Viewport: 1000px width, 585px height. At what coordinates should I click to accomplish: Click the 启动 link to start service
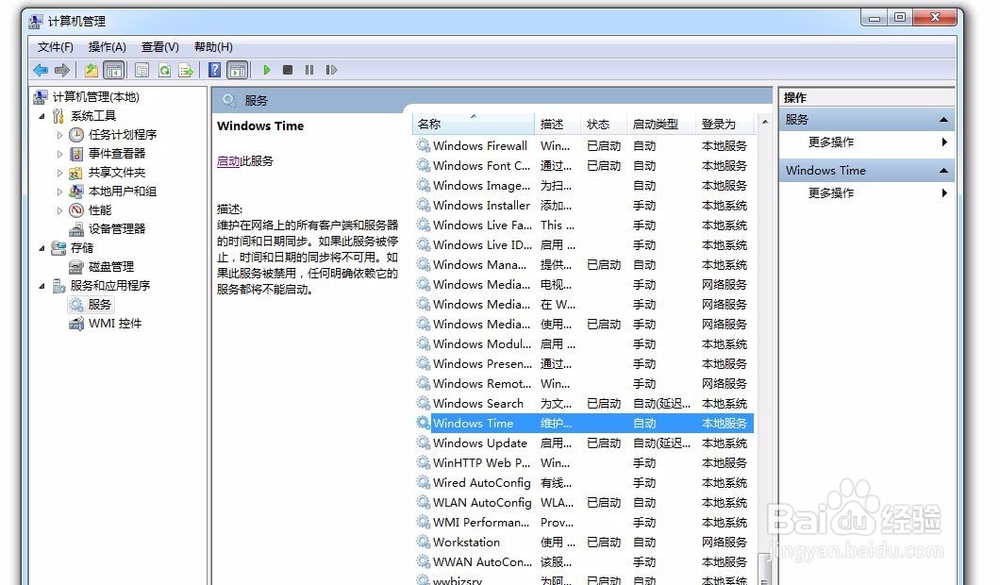[228, 161]
